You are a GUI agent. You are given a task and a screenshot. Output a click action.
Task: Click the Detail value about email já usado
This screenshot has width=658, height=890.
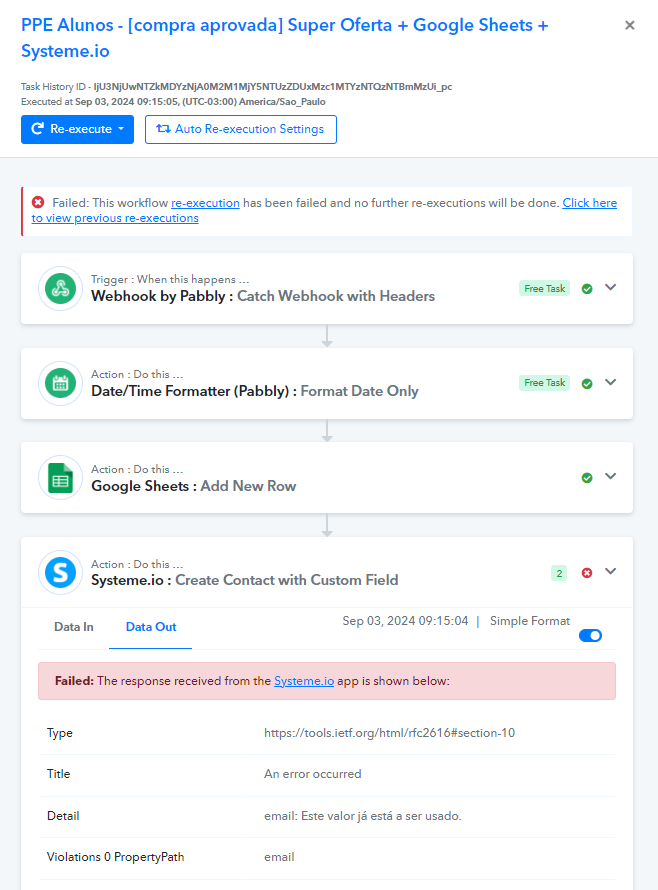[363, 816]
